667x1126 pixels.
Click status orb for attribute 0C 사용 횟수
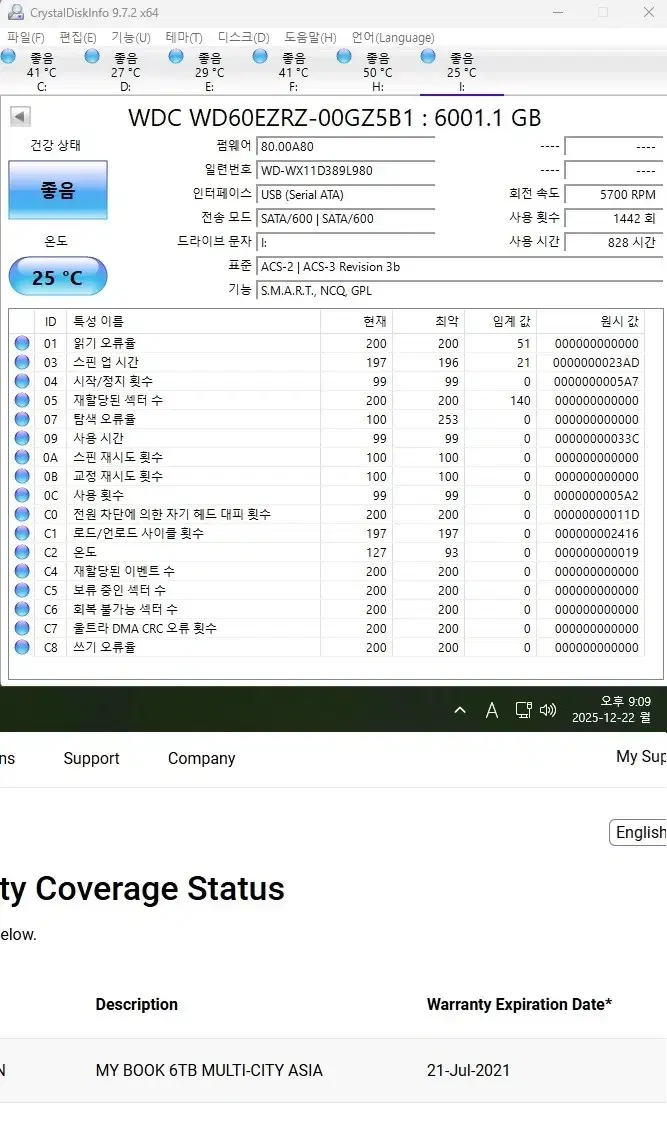pos(22,495)
